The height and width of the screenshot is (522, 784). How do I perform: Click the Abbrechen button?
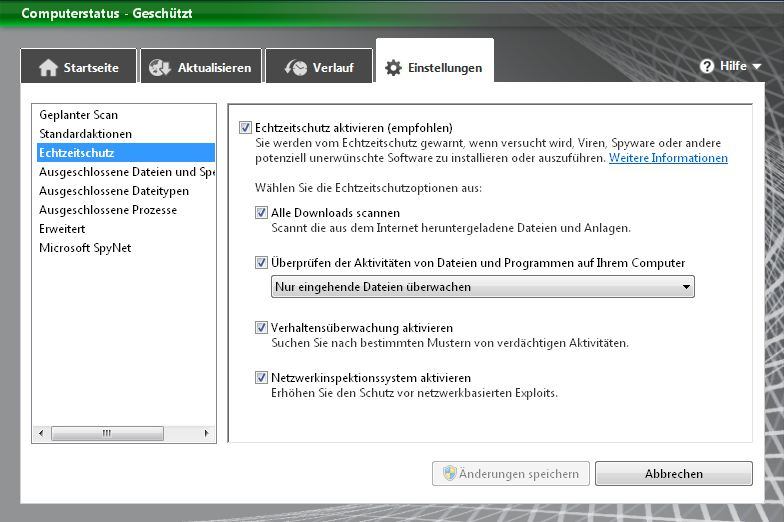click(674, 474)
